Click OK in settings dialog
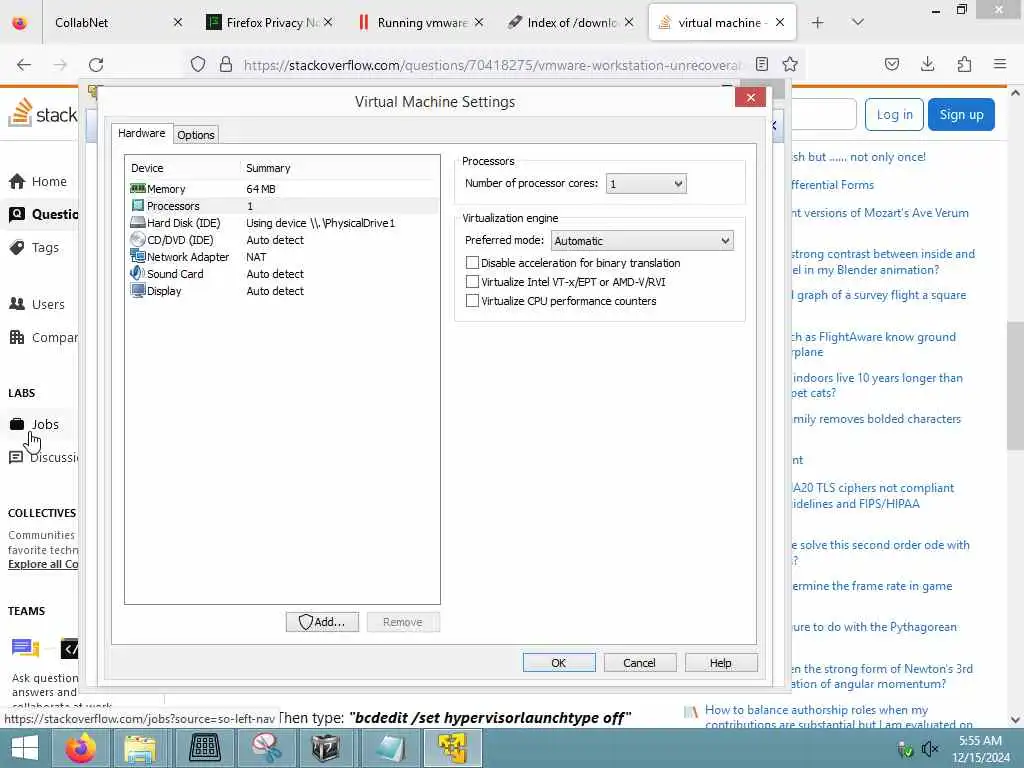 pos(559,663)
